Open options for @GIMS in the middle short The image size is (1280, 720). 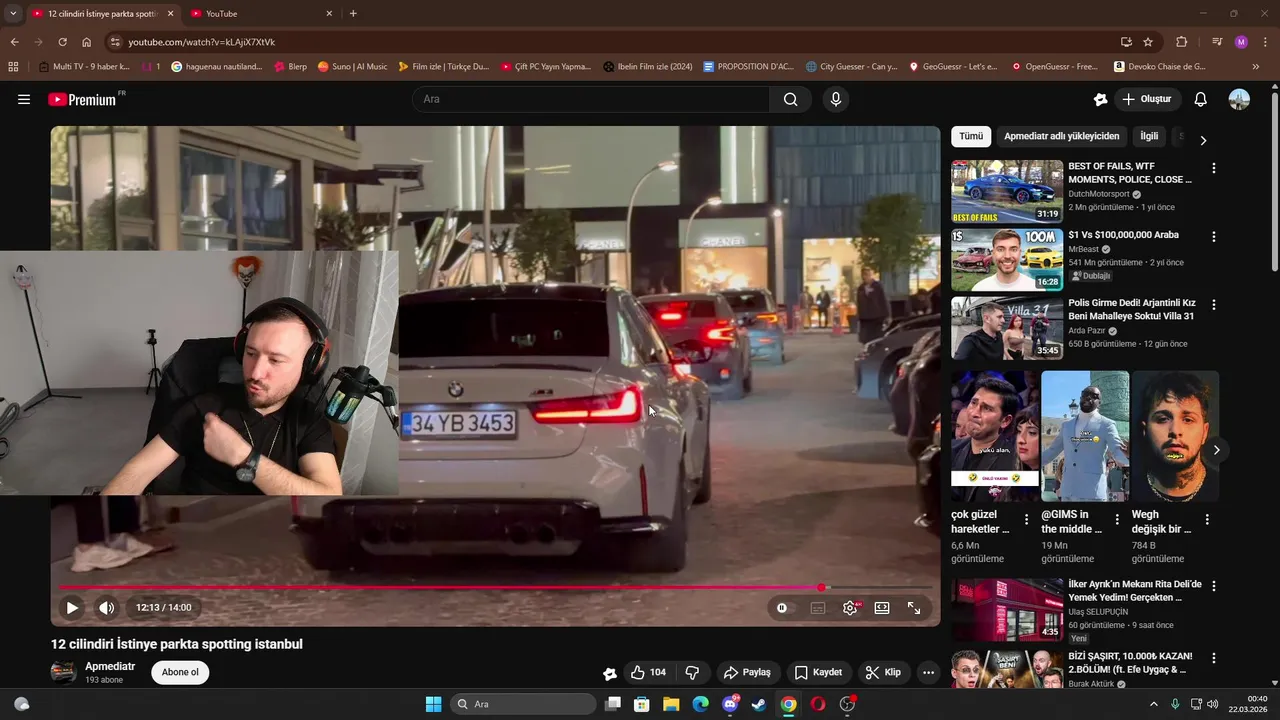pos(1117,520)
